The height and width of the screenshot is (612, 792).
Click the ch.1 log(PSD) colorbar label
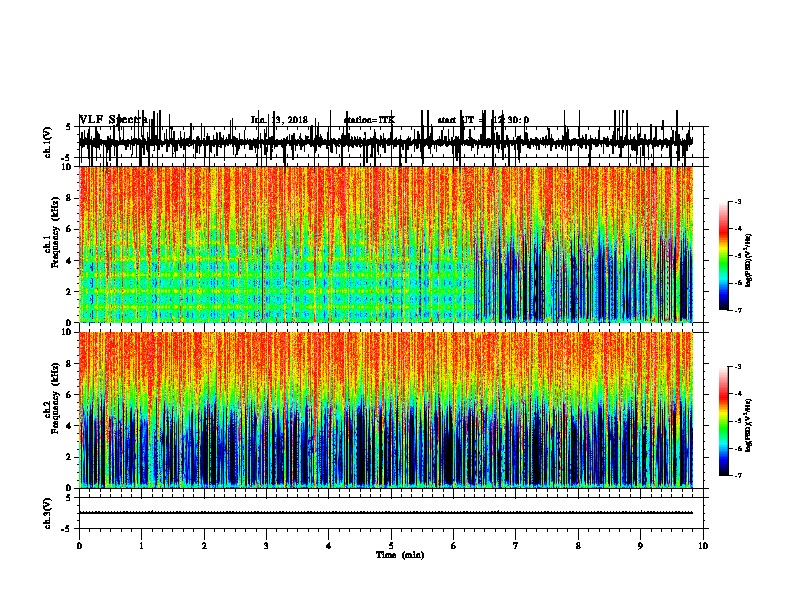pyautogui.click(x=749, y=260)
